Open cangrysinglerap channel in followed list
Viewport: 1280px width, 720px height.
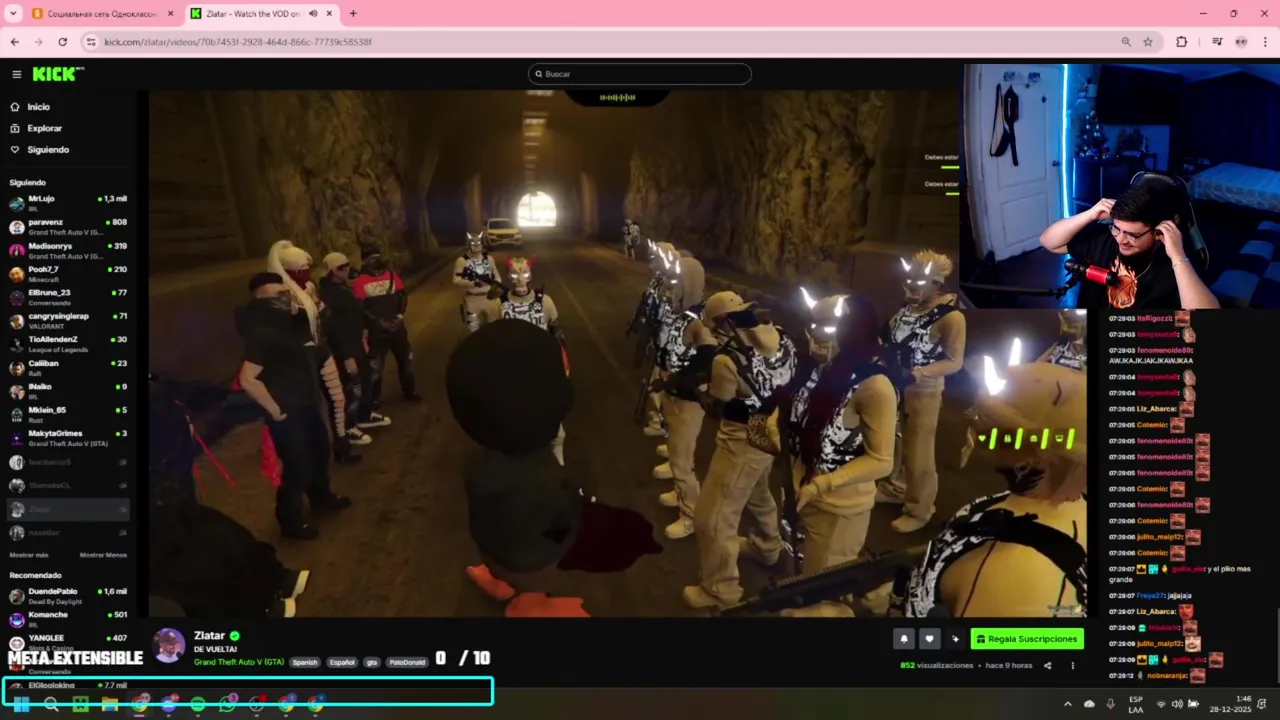pyautogui.click(x=68, y=320)
